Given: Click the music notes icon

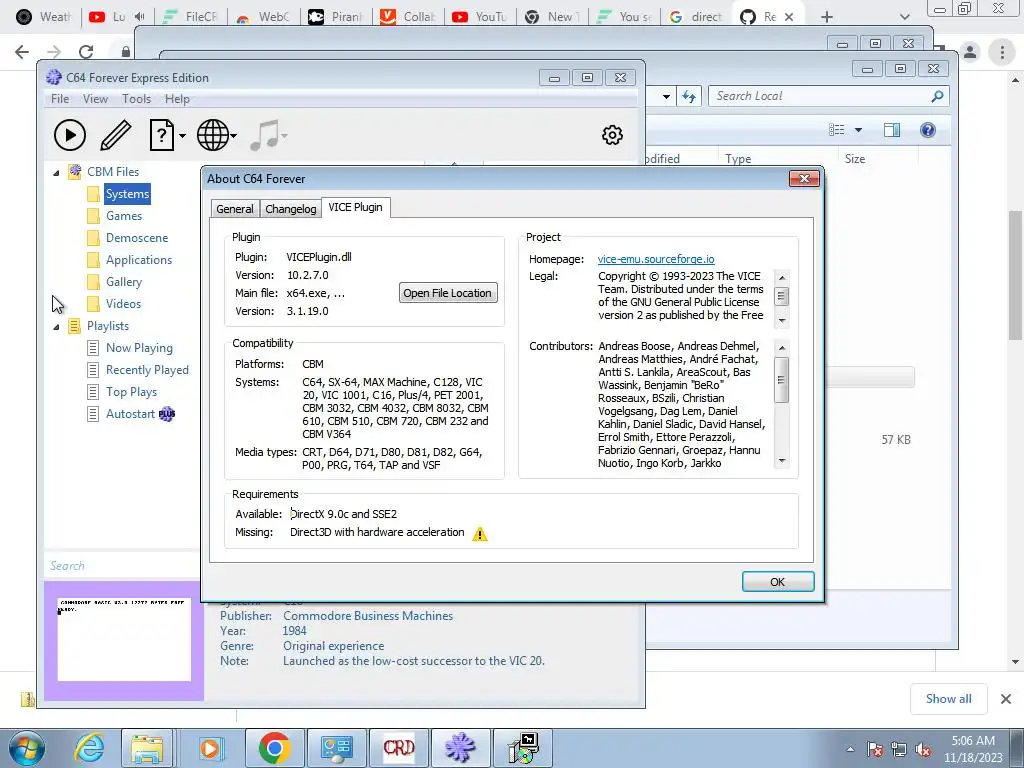Looking at the screenshot, I should pyautogui.click(x=264, y=135).
